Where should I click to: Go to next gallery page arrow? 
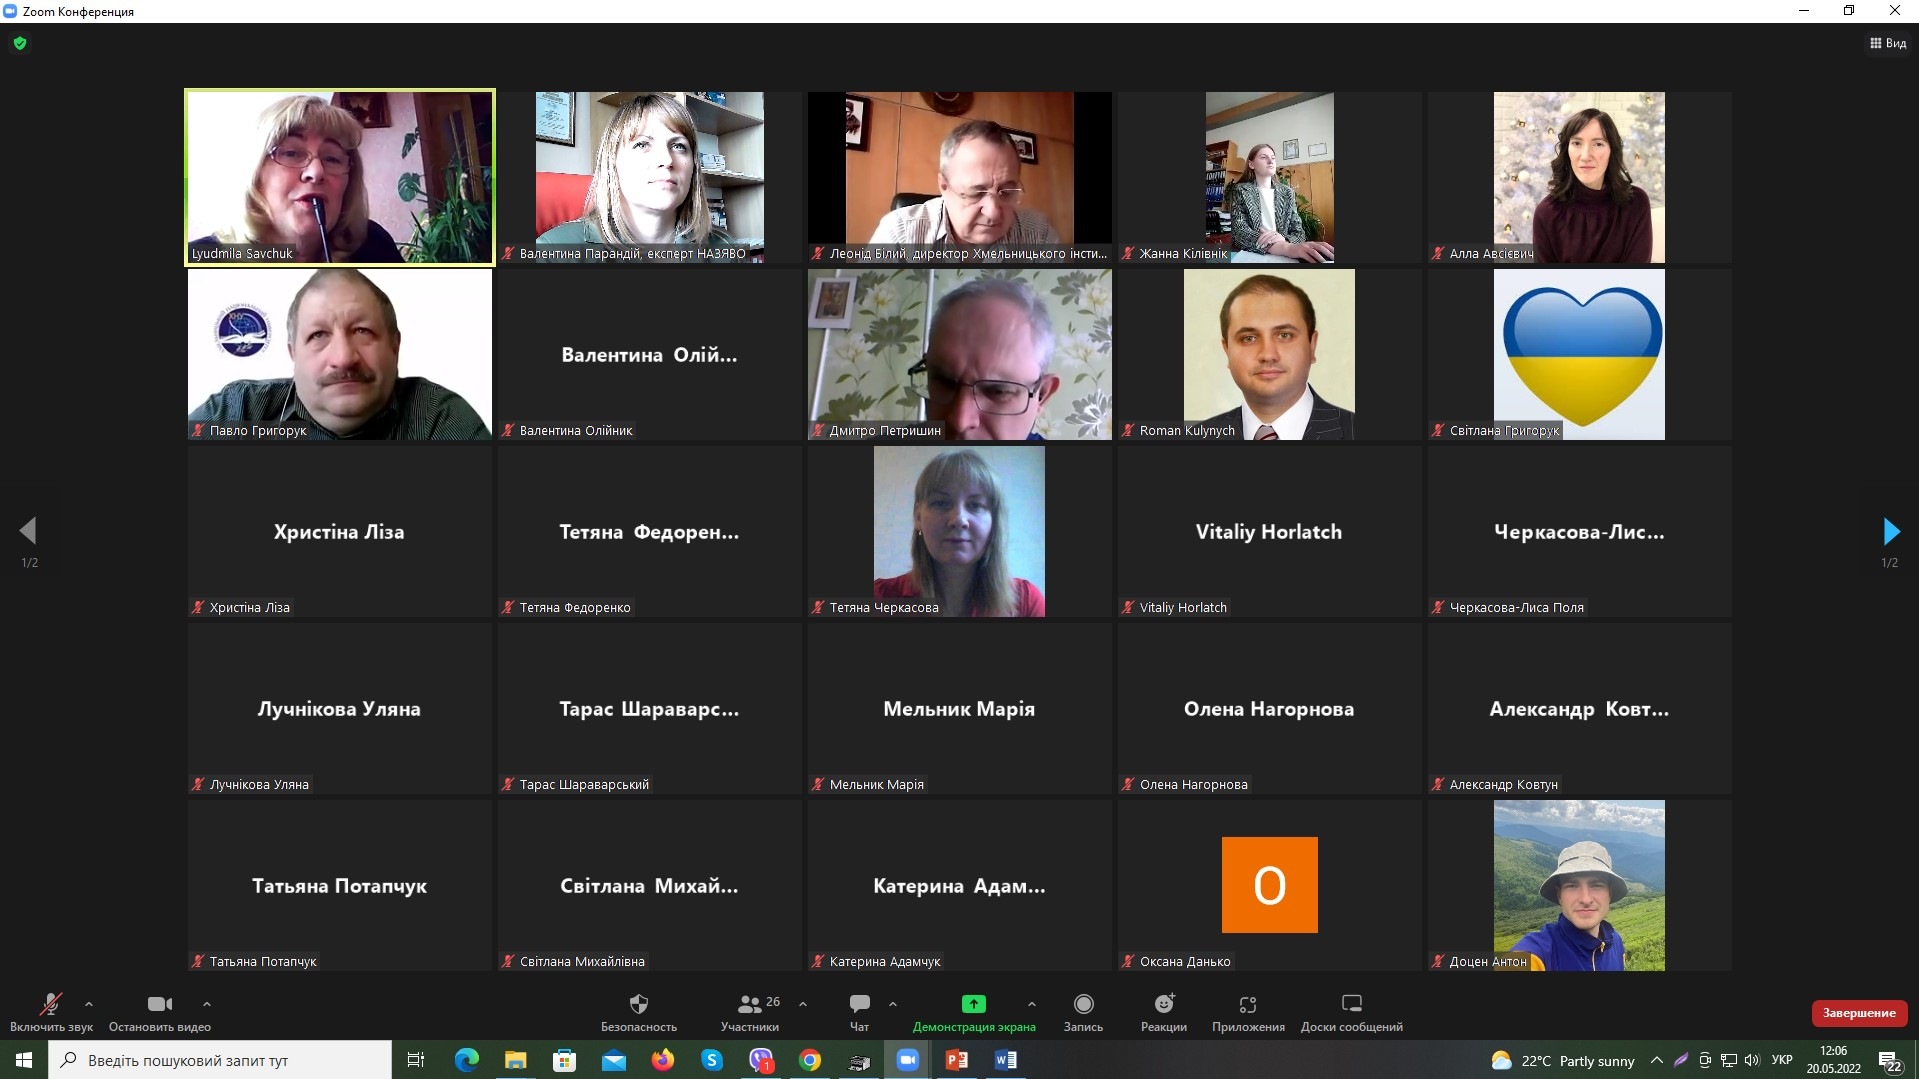[1890, 531]
